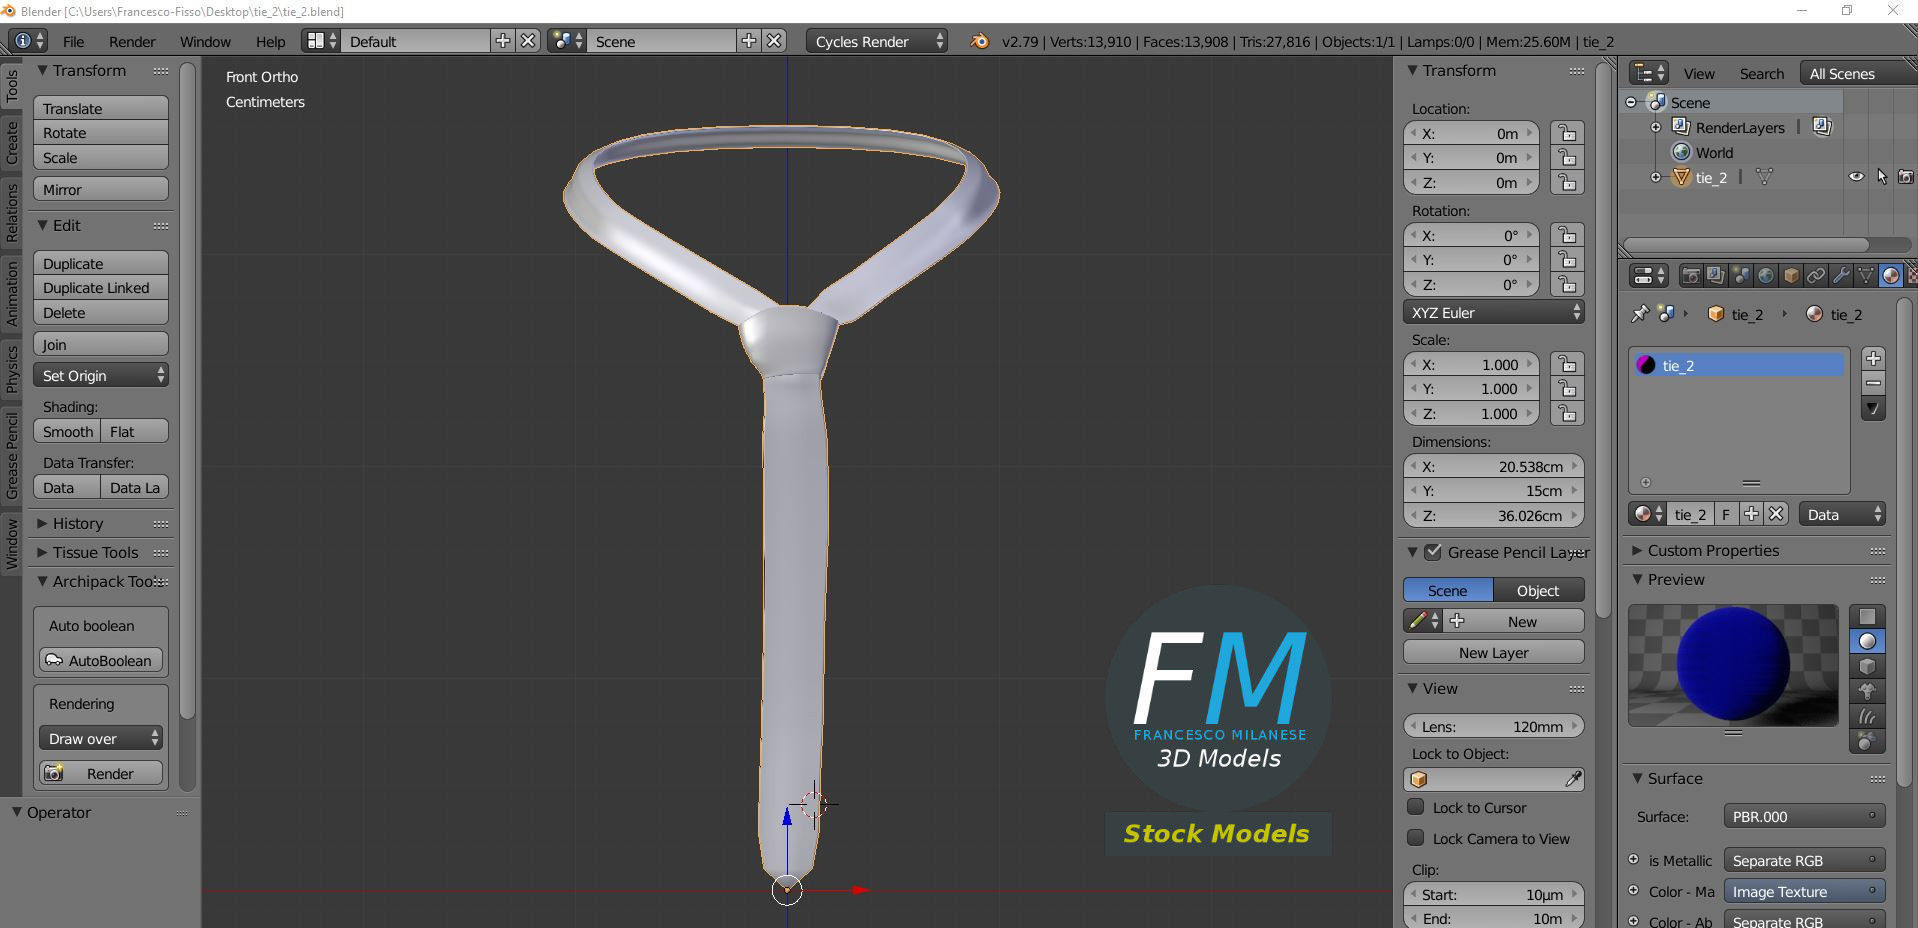Select world sphere material preview type
The width and height of the screenshot is (1918, 928).
pos(1867,741)
